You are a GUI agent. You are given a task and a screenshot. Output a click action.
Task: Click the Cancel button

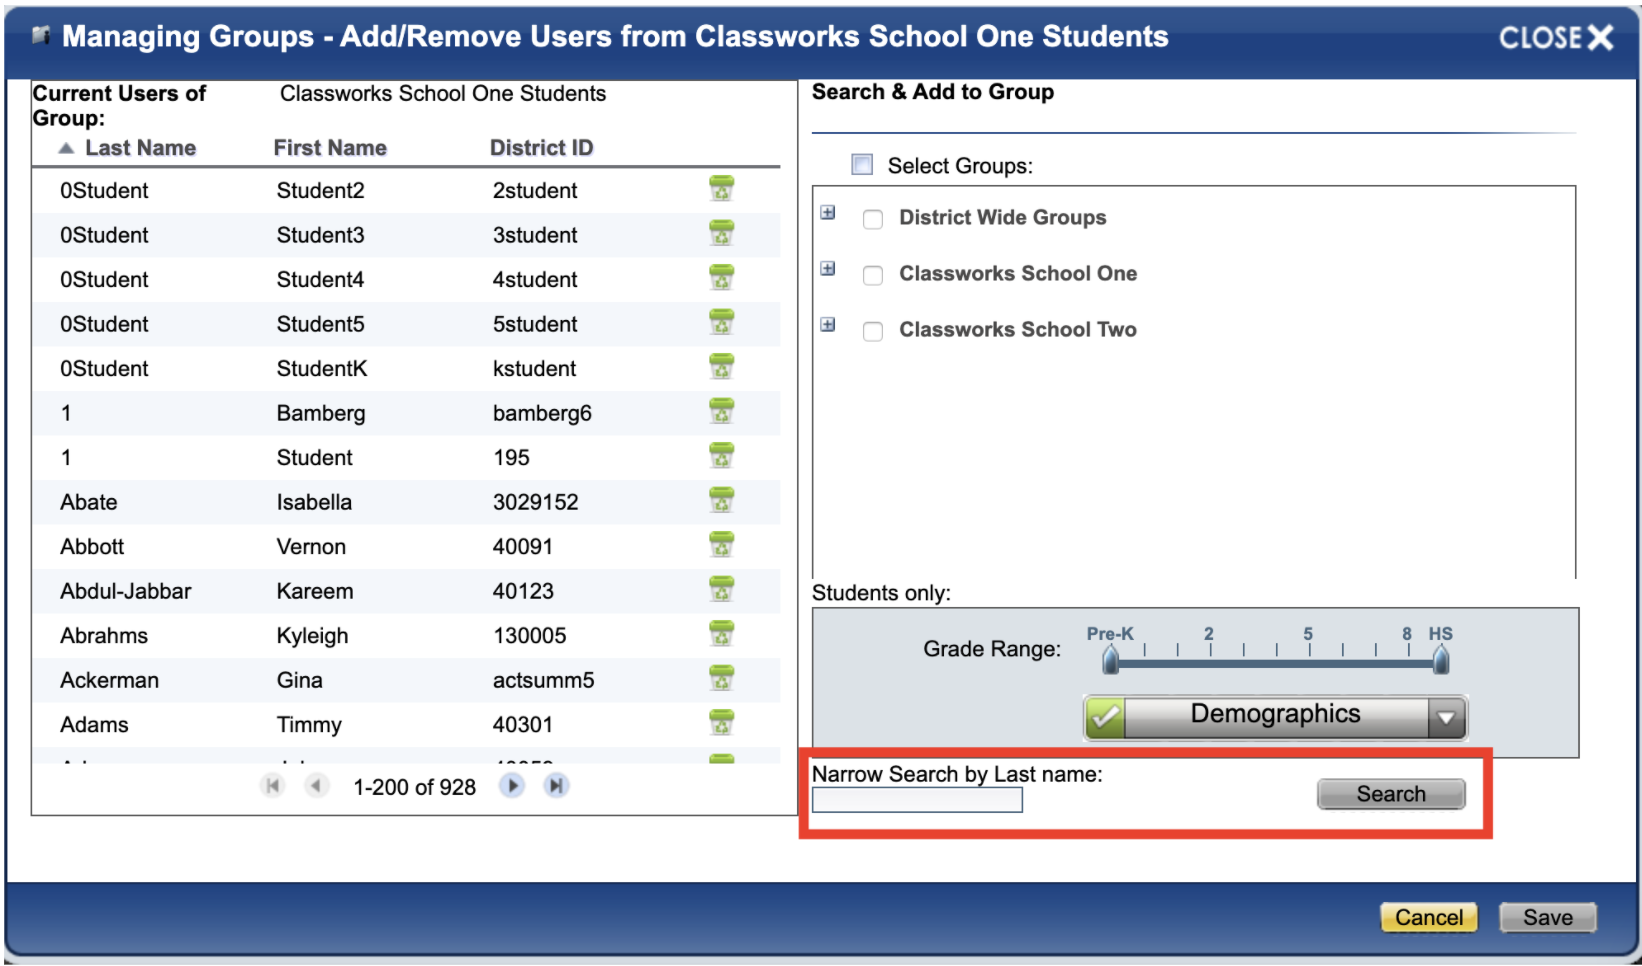tap(1429, 917)
